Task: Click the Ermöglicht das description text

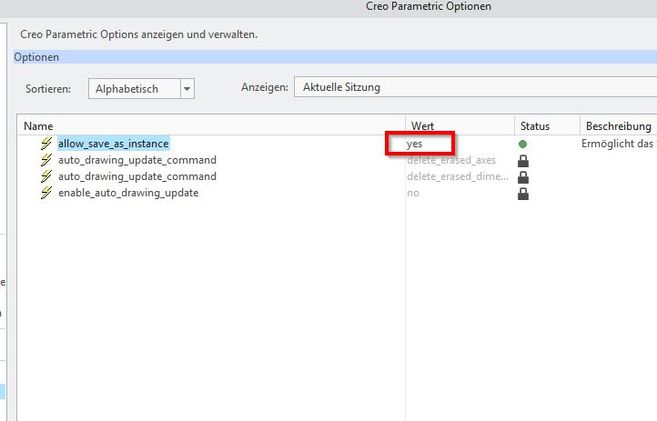Action: [618, 143]
